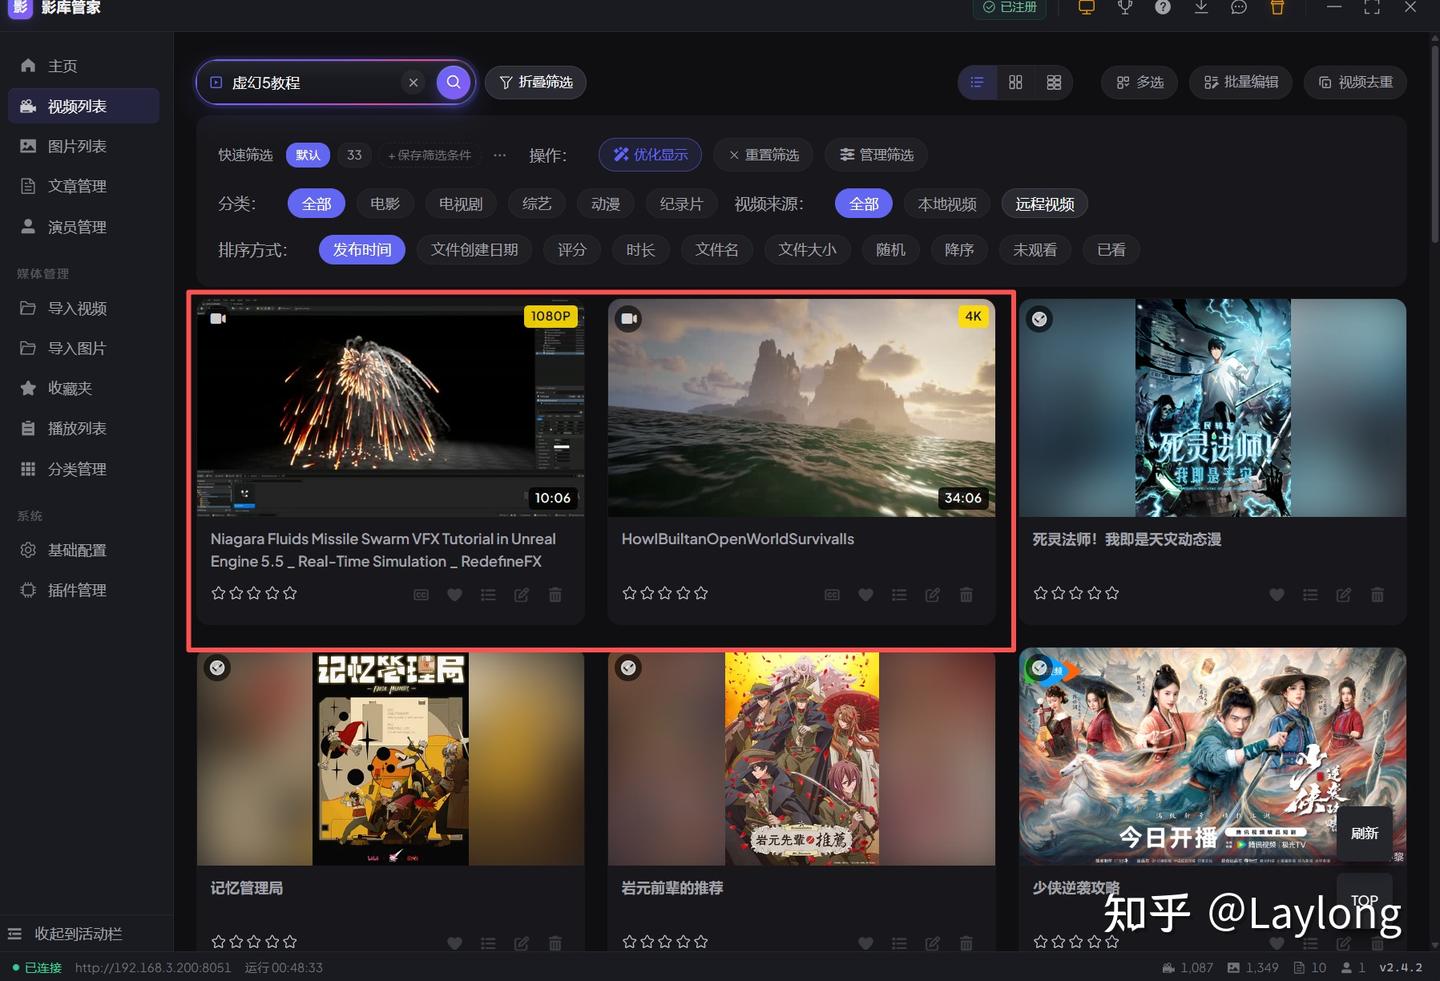Open 视频列表 in the sidebar

[x=83, y=106]
